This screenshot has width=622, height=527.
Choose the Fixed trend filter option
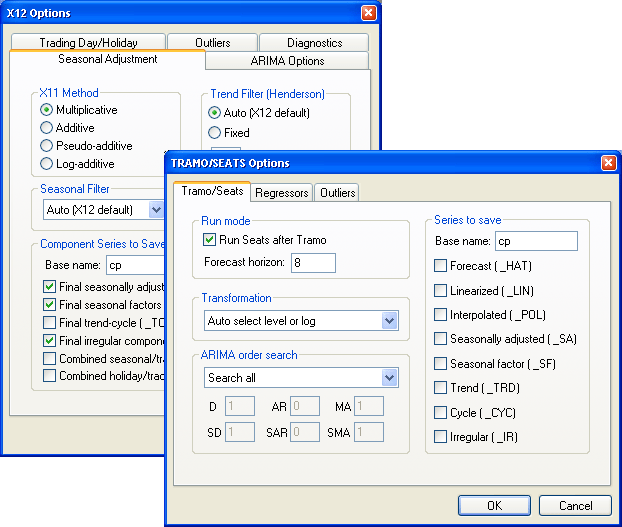(x=215, y=133)
